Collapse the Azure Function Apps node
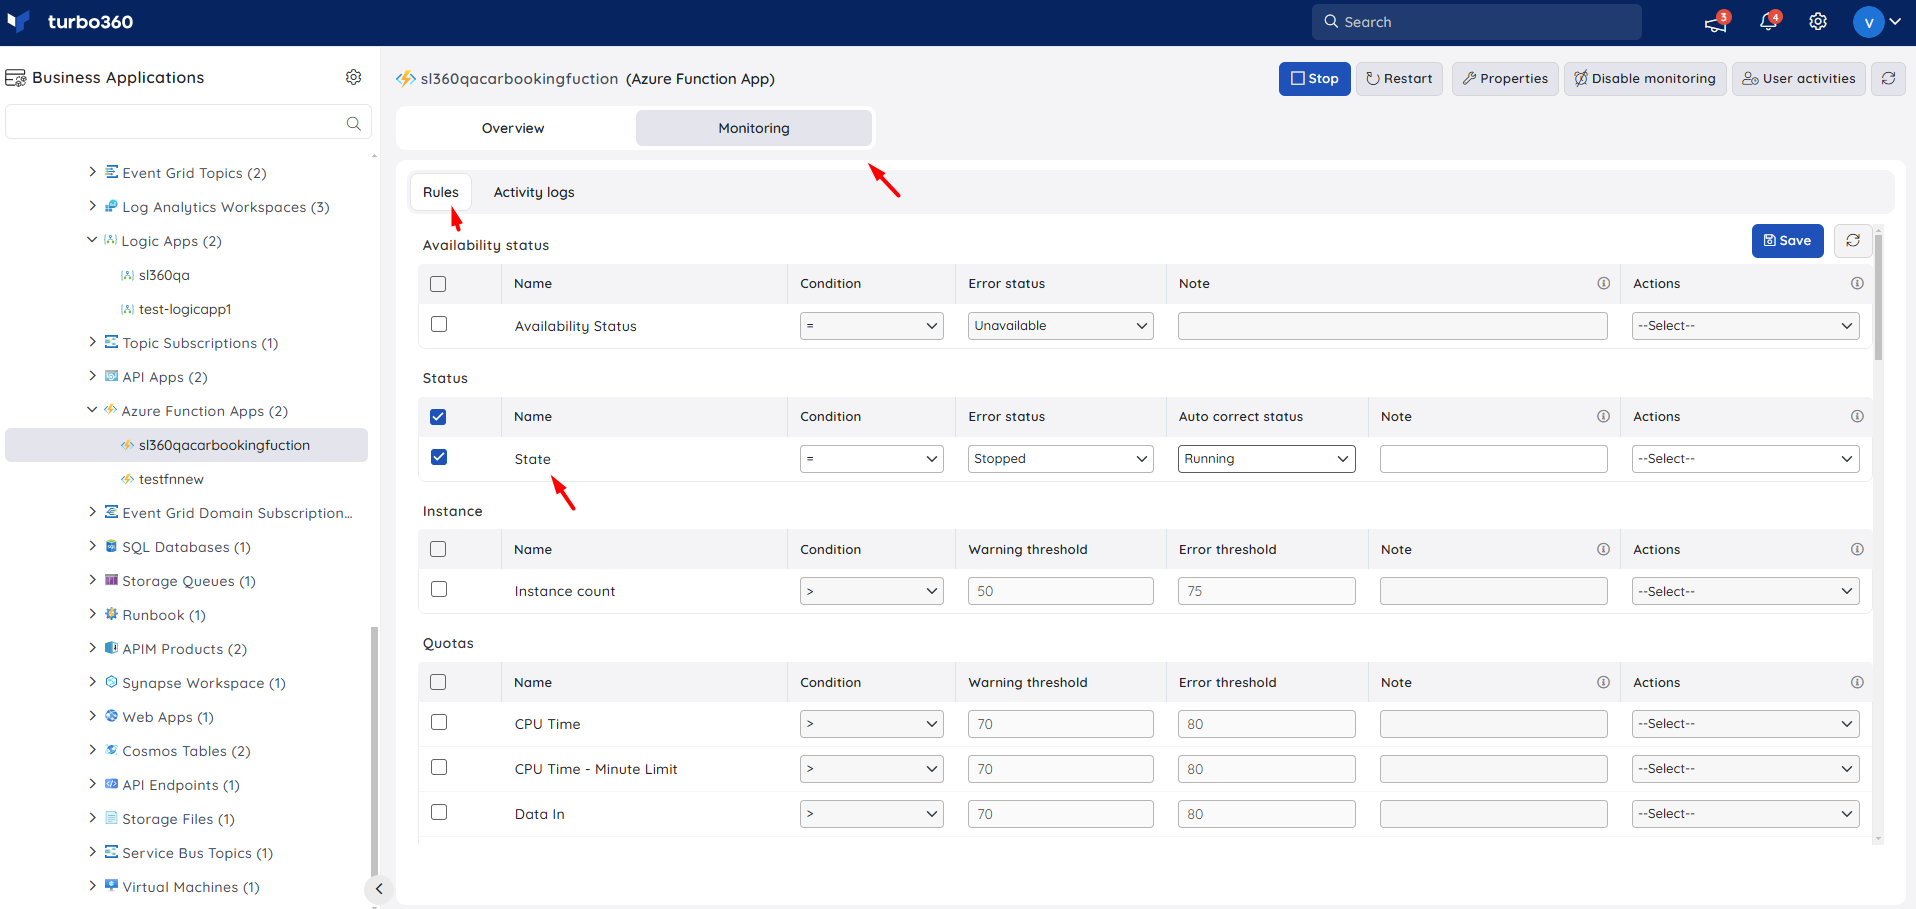The image size is (1916, 909). [92, 410]
